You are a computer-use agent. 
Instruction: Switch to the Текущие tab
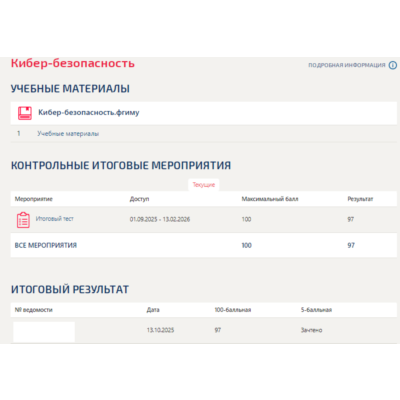204,185
